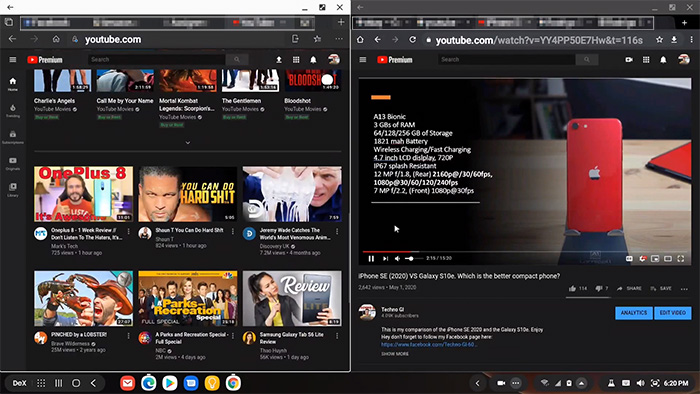Open Originals in the YouTube sidebar
The image size is (700, 394).
click(12, 163)
